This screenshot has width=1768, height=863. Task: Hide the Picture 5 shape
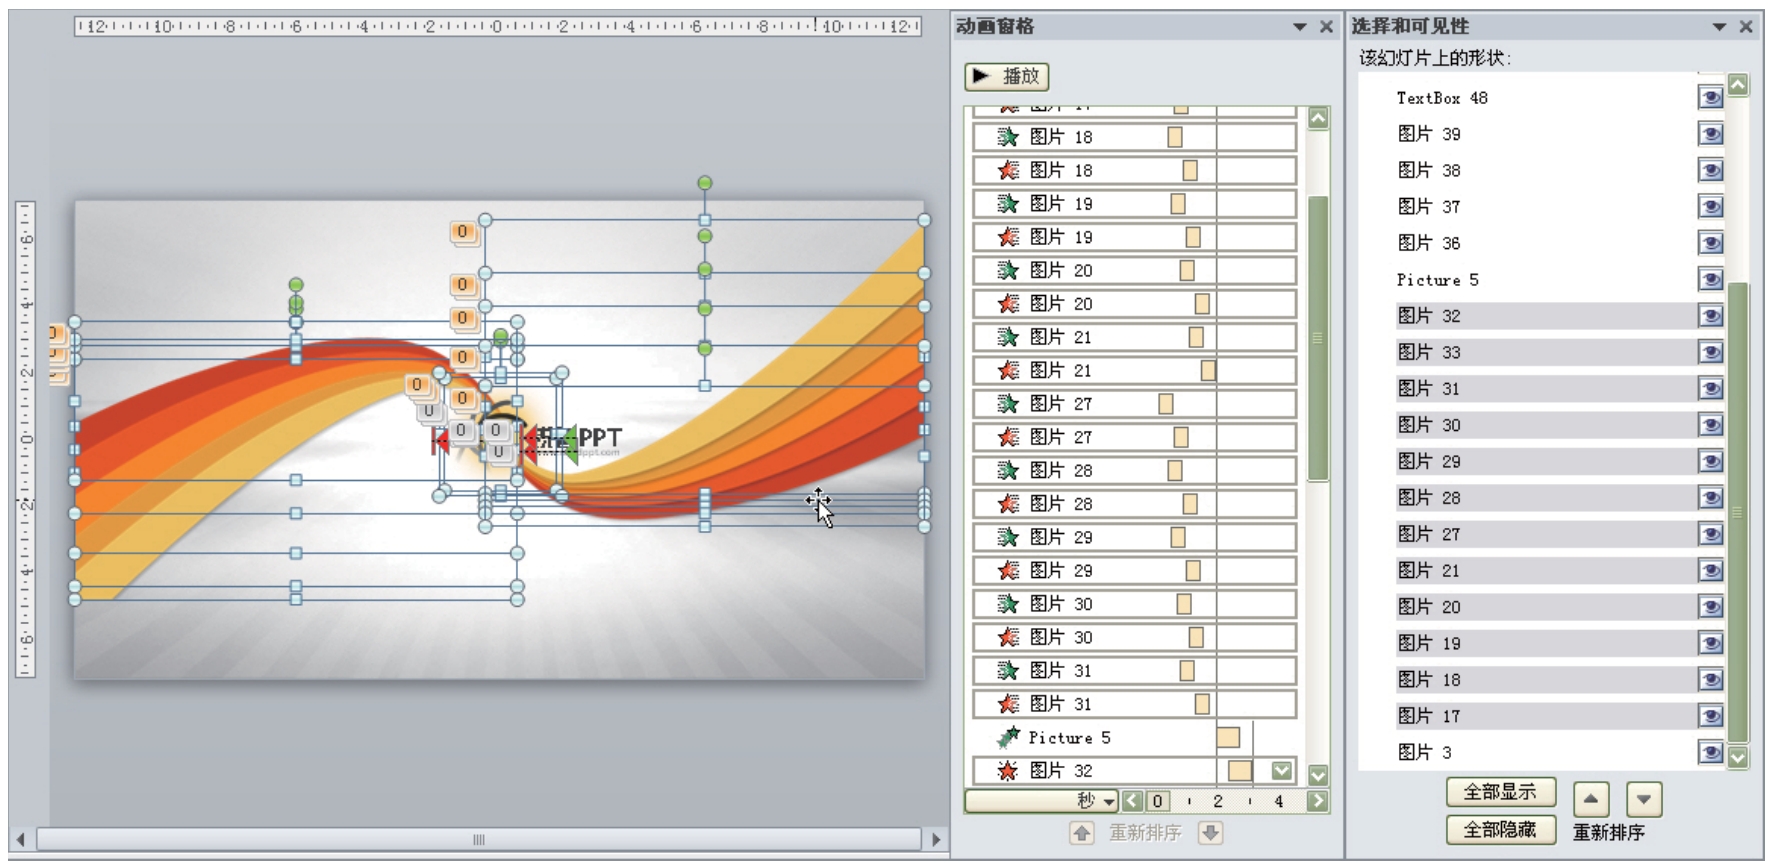click(x=1710, y=280)
